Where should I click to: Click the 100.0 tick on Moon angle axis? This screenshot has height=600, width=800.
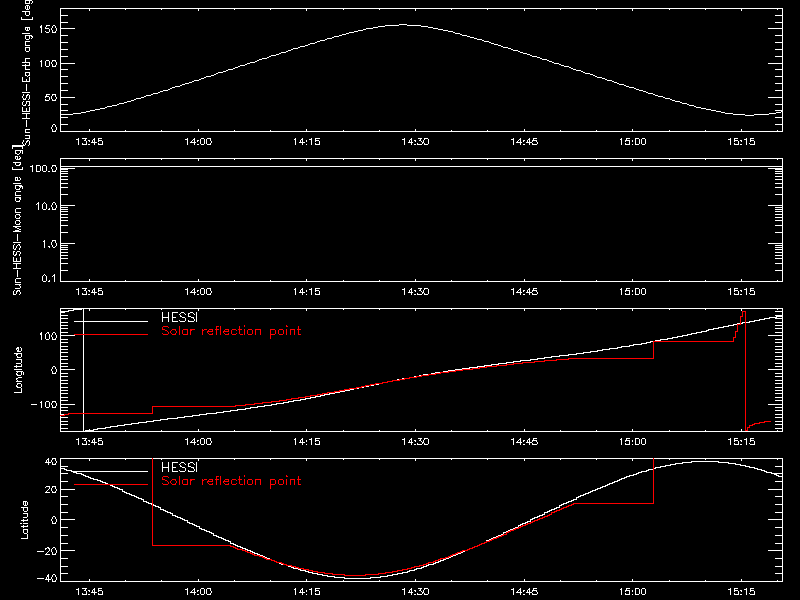(x=43, y=168)
